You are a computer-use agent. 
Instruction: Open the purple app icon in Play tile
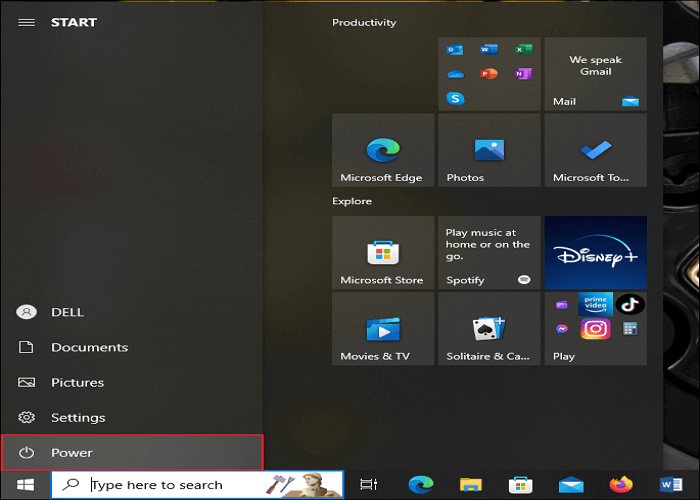pyautogui.click(x=562, y=304)
